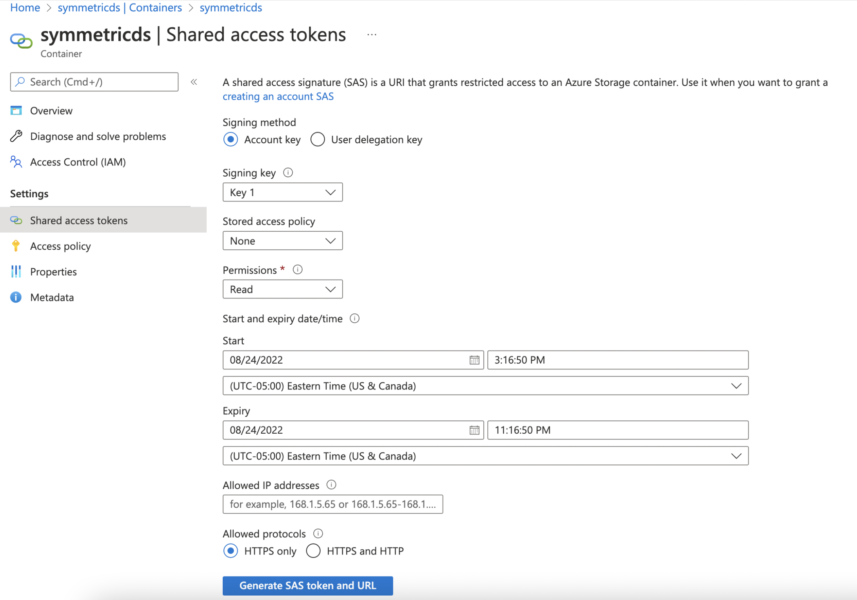Open the Start date calendar picker
The height and width of the screenshot is (600, 857).
click(474, 359)
